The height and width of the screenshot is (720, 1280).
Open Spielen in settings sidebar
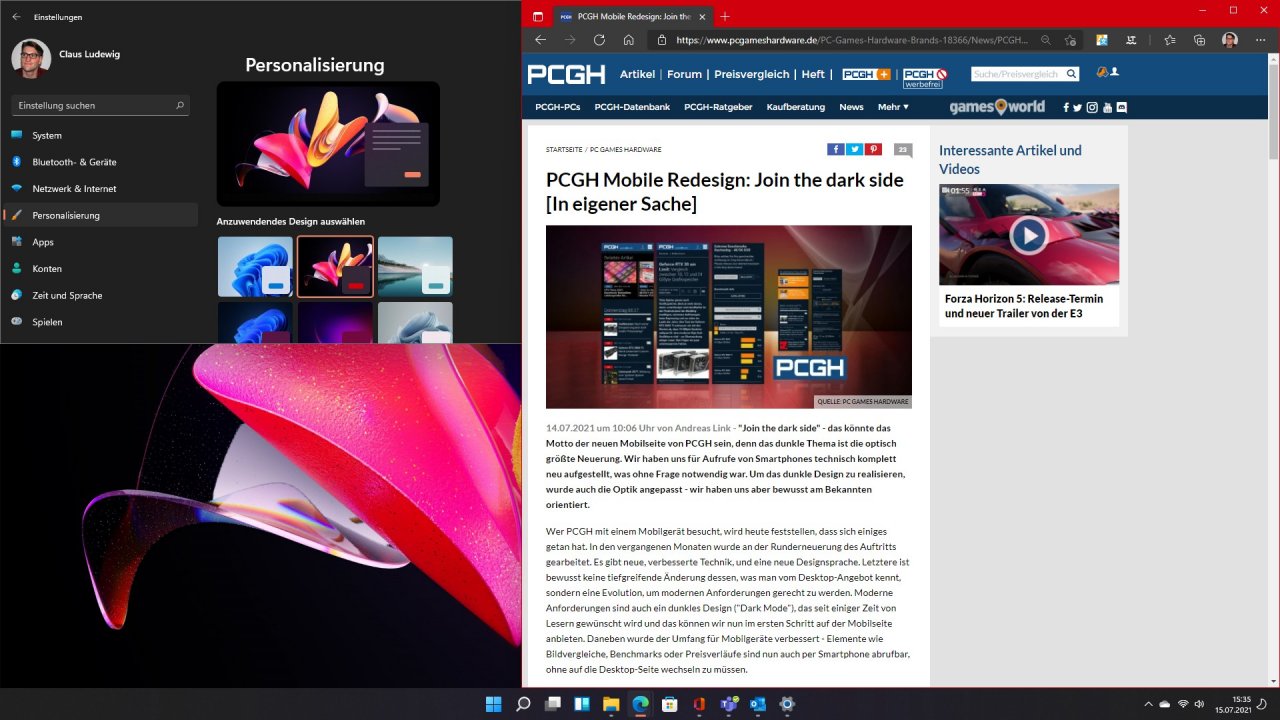[x=100, y=322]
